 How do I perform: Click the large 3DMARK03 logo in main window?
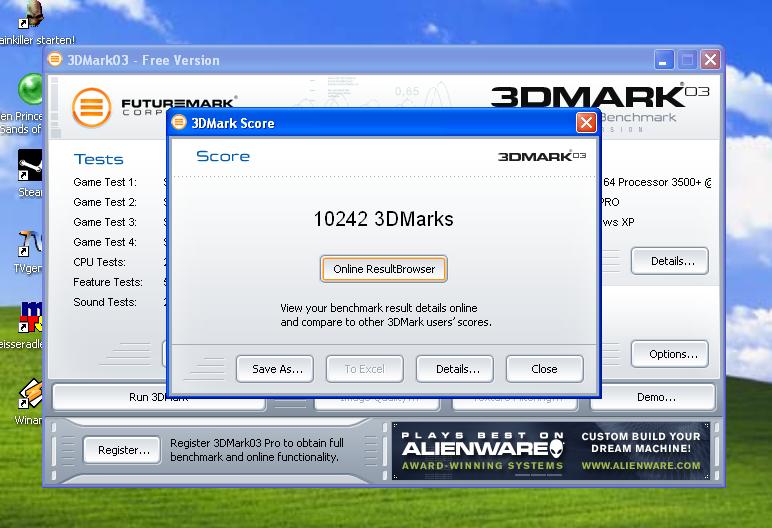600,96
